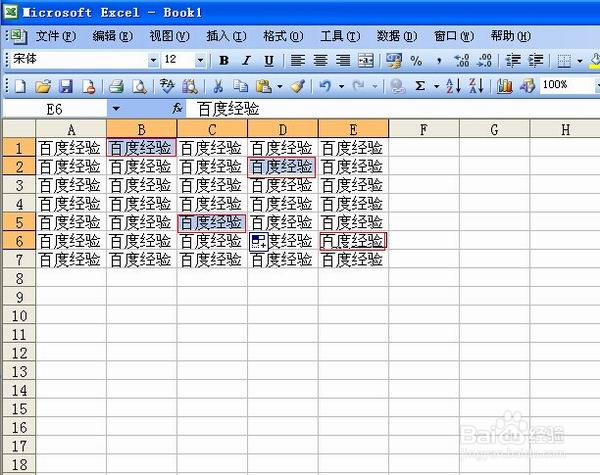Open Borders dropdown arrow

pos(580,60)
